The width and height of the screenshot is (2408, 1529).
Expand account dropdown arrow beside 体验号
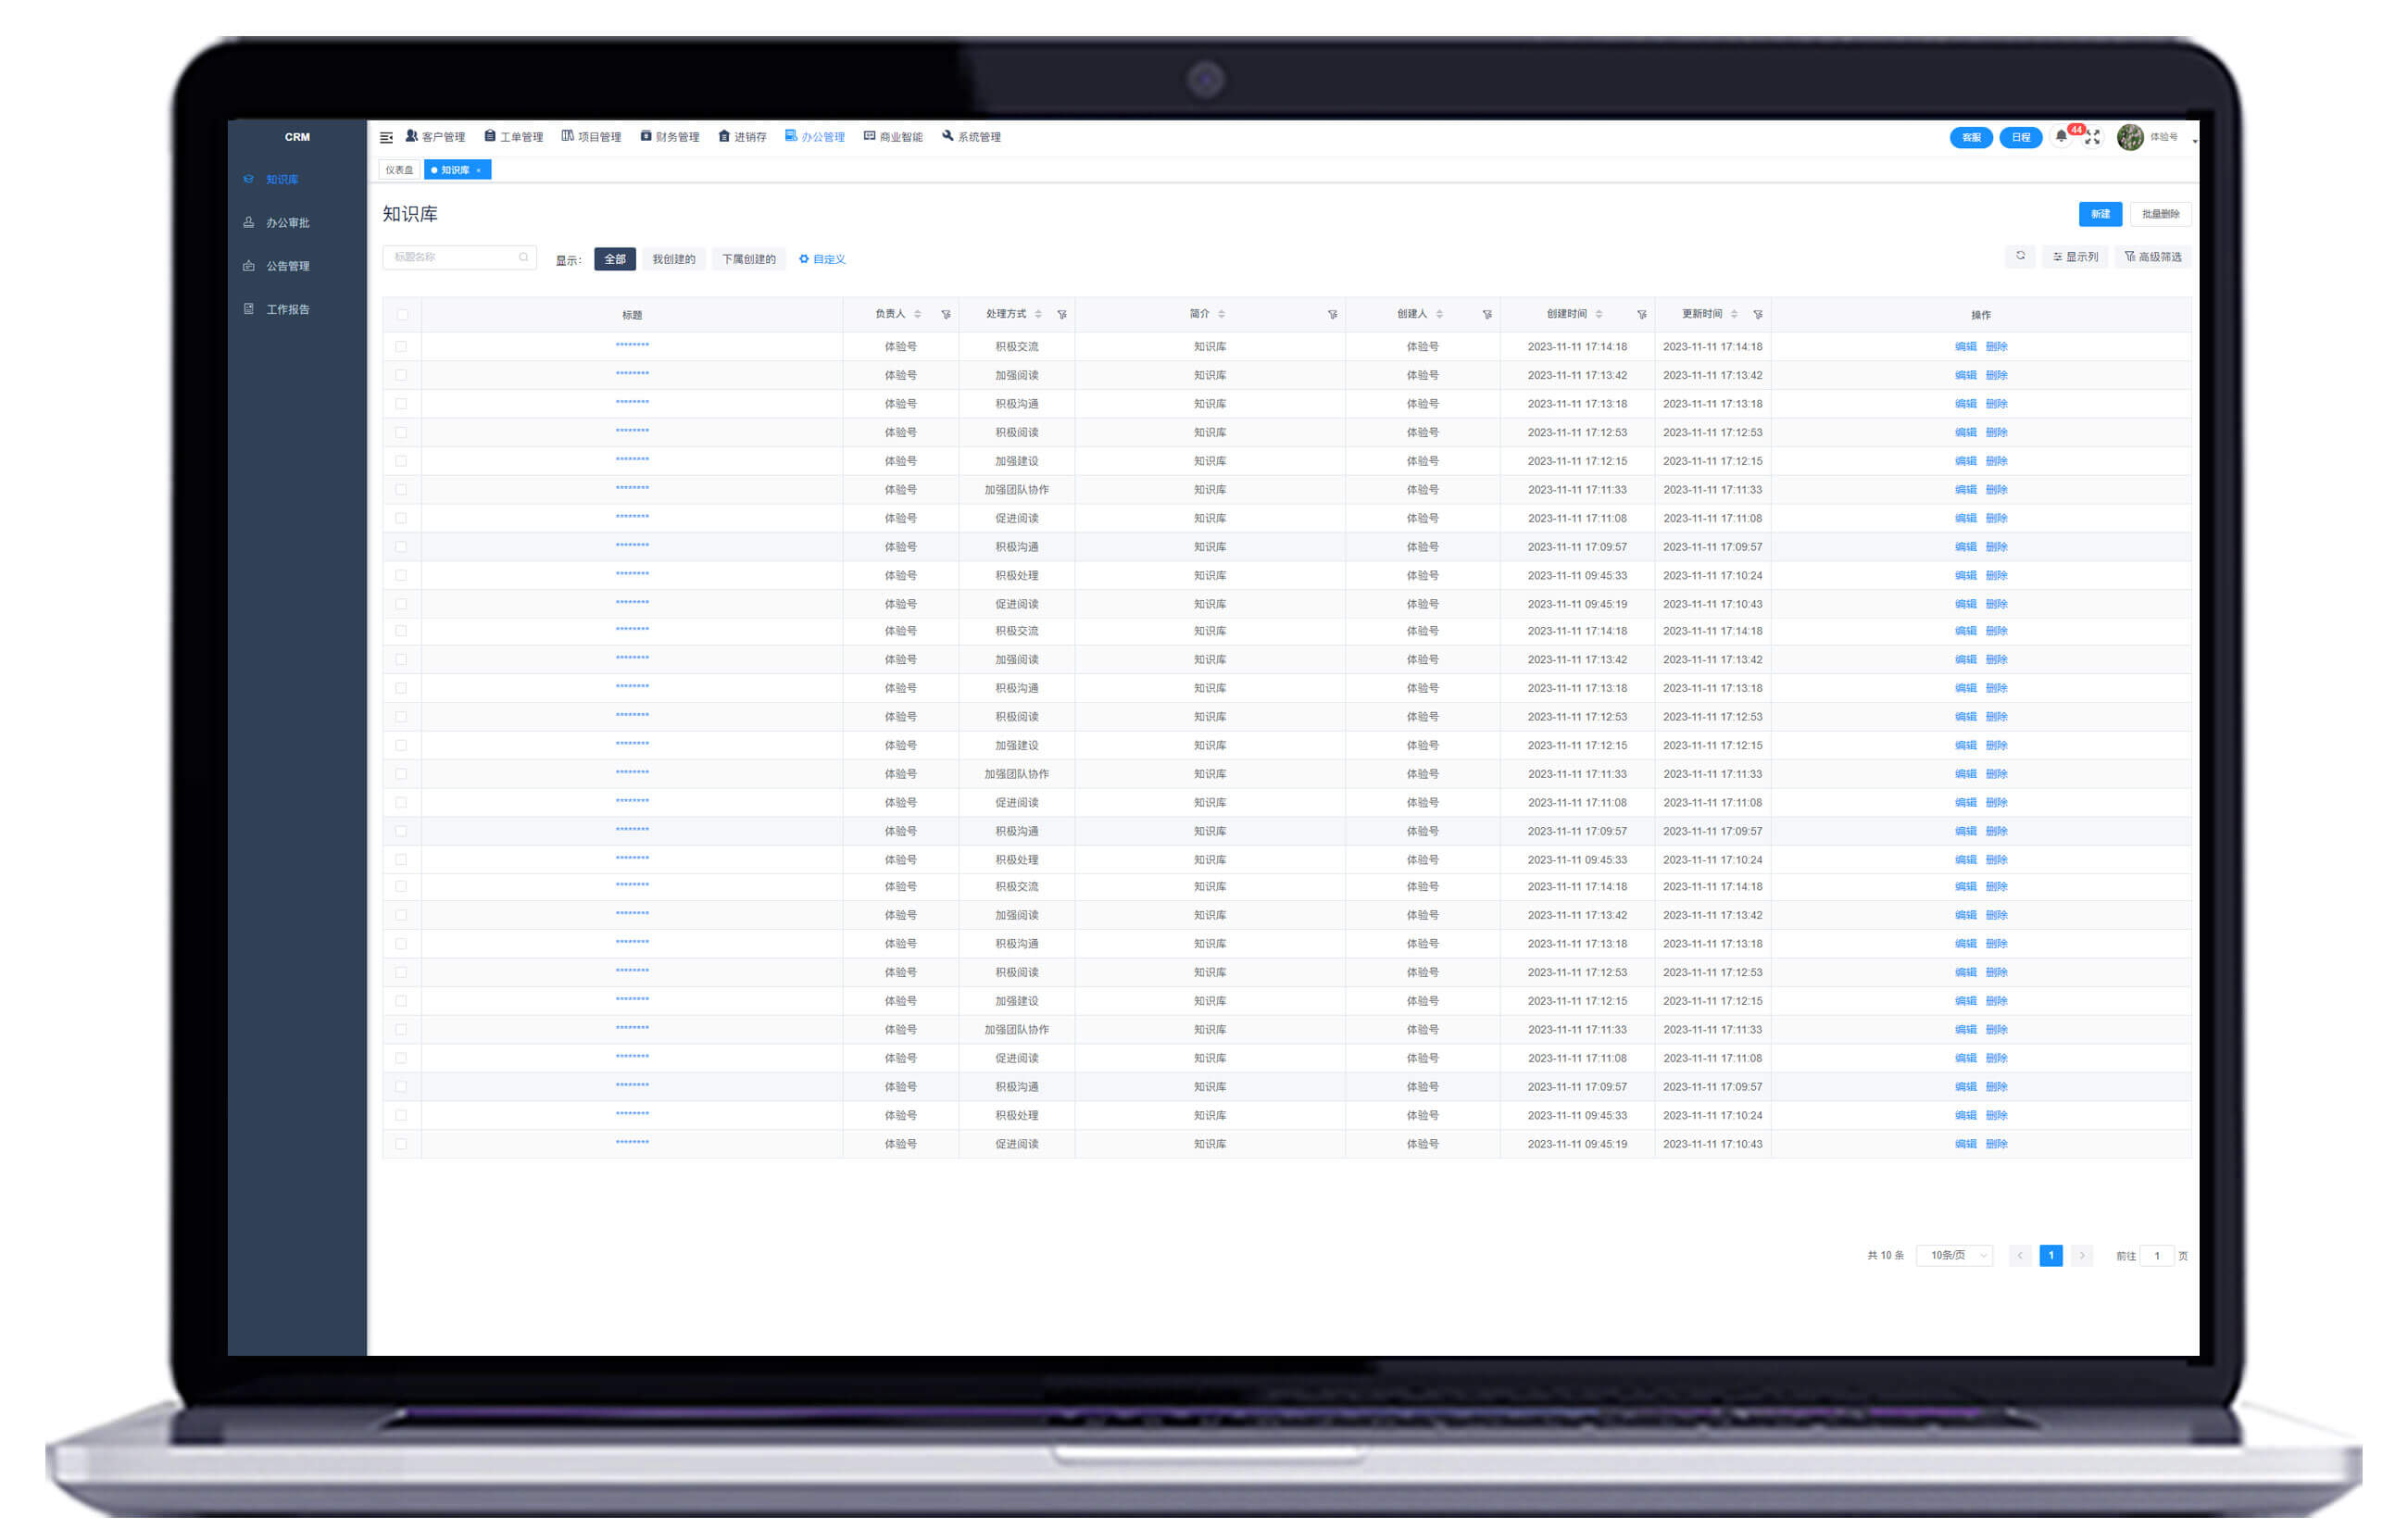(x=2194, y=141)
